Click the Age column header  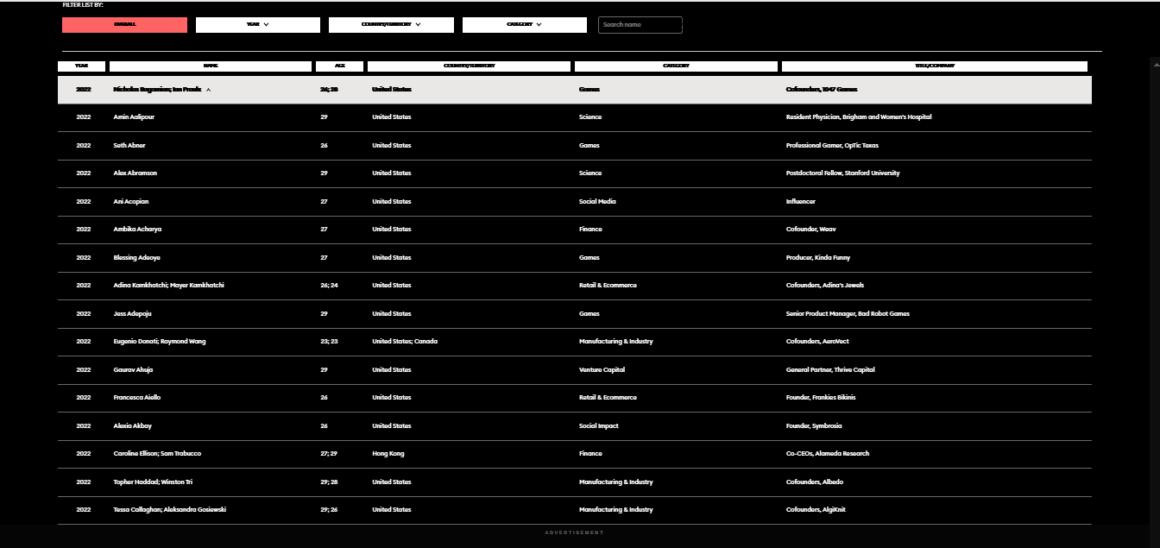pyautogui.click(x=339, y=66)
